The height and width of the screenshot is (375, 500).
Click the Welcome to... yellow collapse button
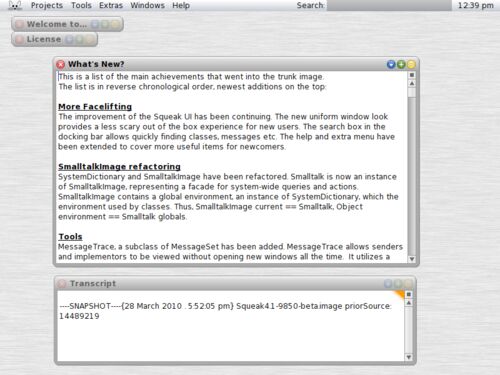pyautogui.click(x=115, y=24)
